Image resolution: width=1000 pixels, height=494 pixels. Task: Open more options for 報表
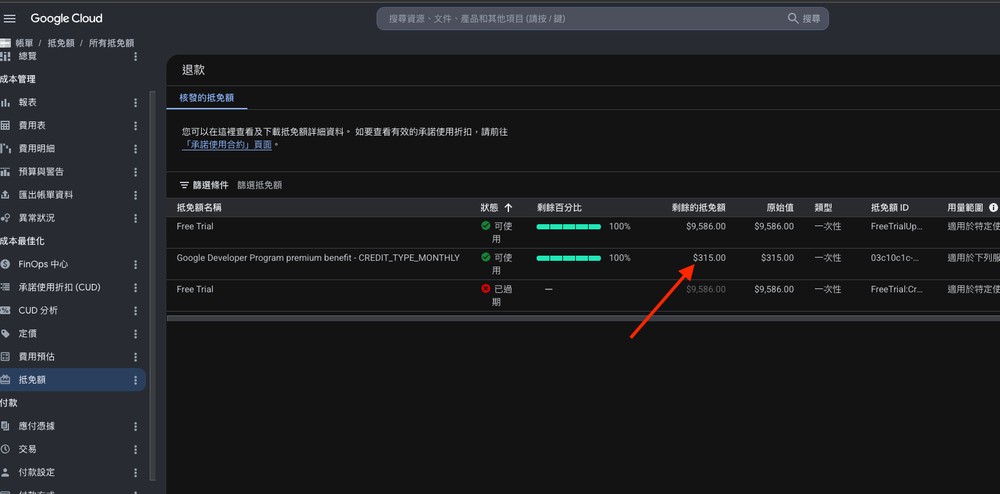point(135,103)
